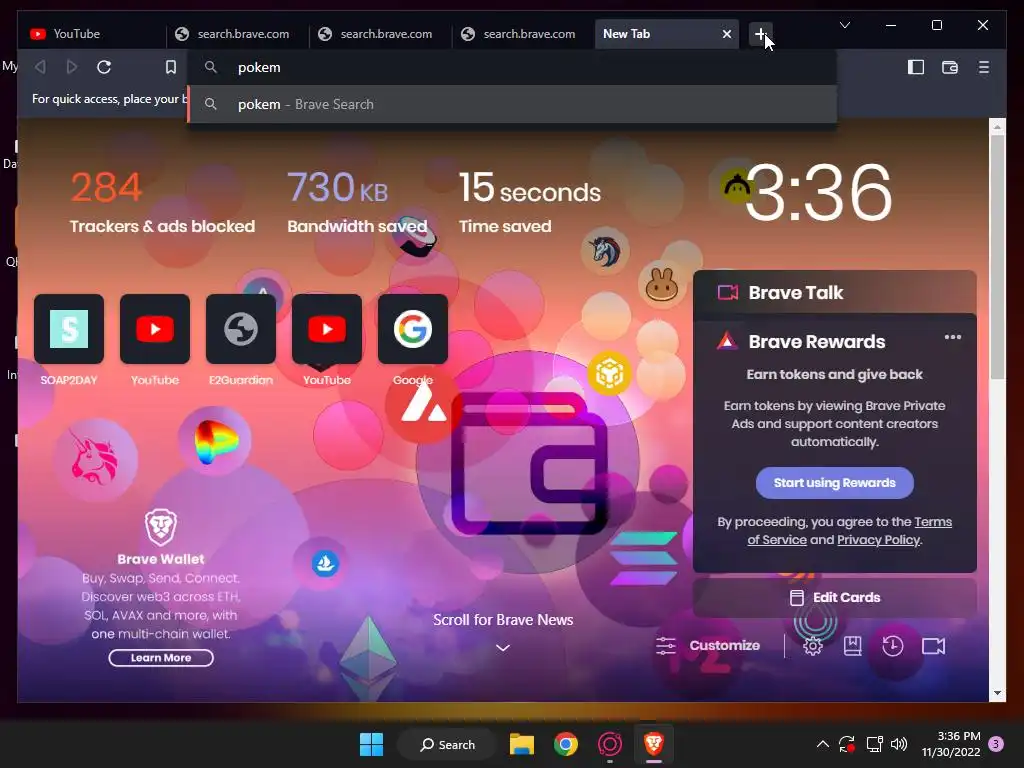Click the scrollbar up arrow
This screenshot has height=768, width=1024.
click(997, 127)
